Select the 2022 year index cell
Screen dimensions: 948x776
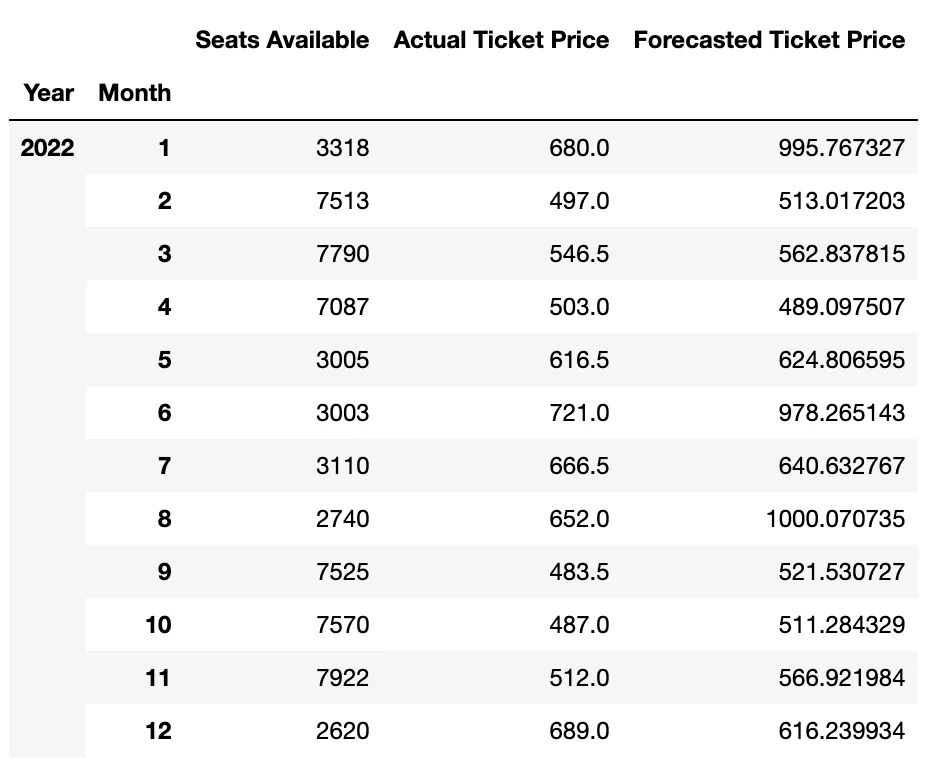coord(48,148)
